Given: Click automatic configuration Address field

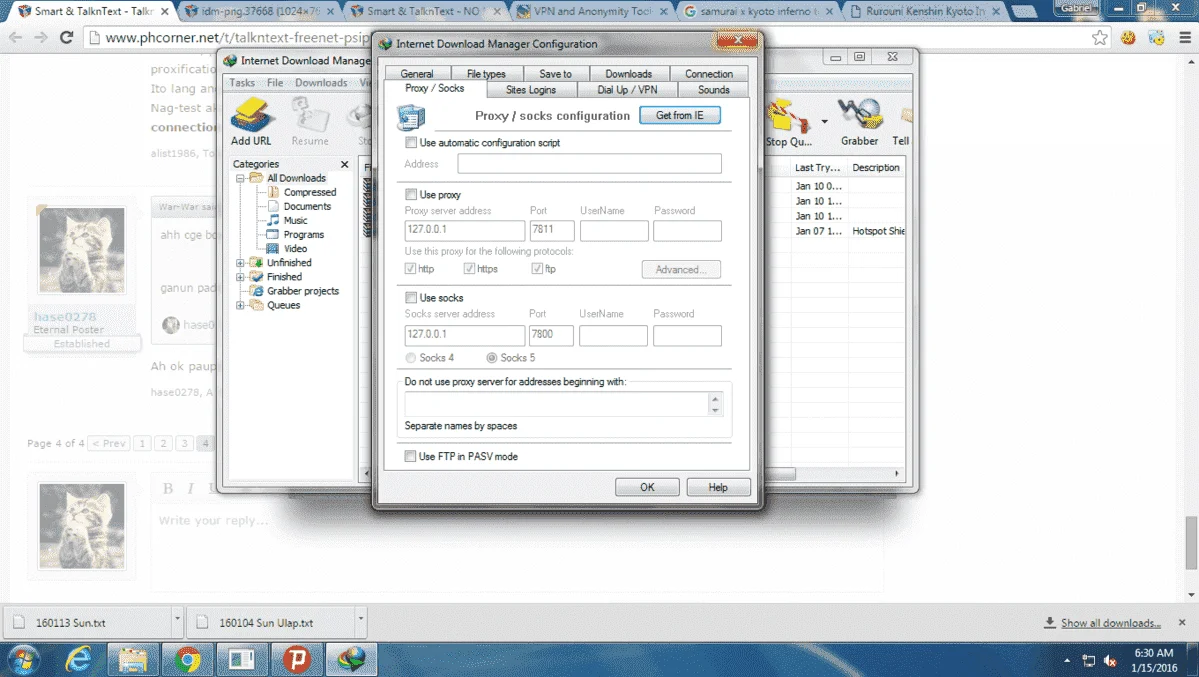Looking at the screenshot, I should [x=589, y=164].
